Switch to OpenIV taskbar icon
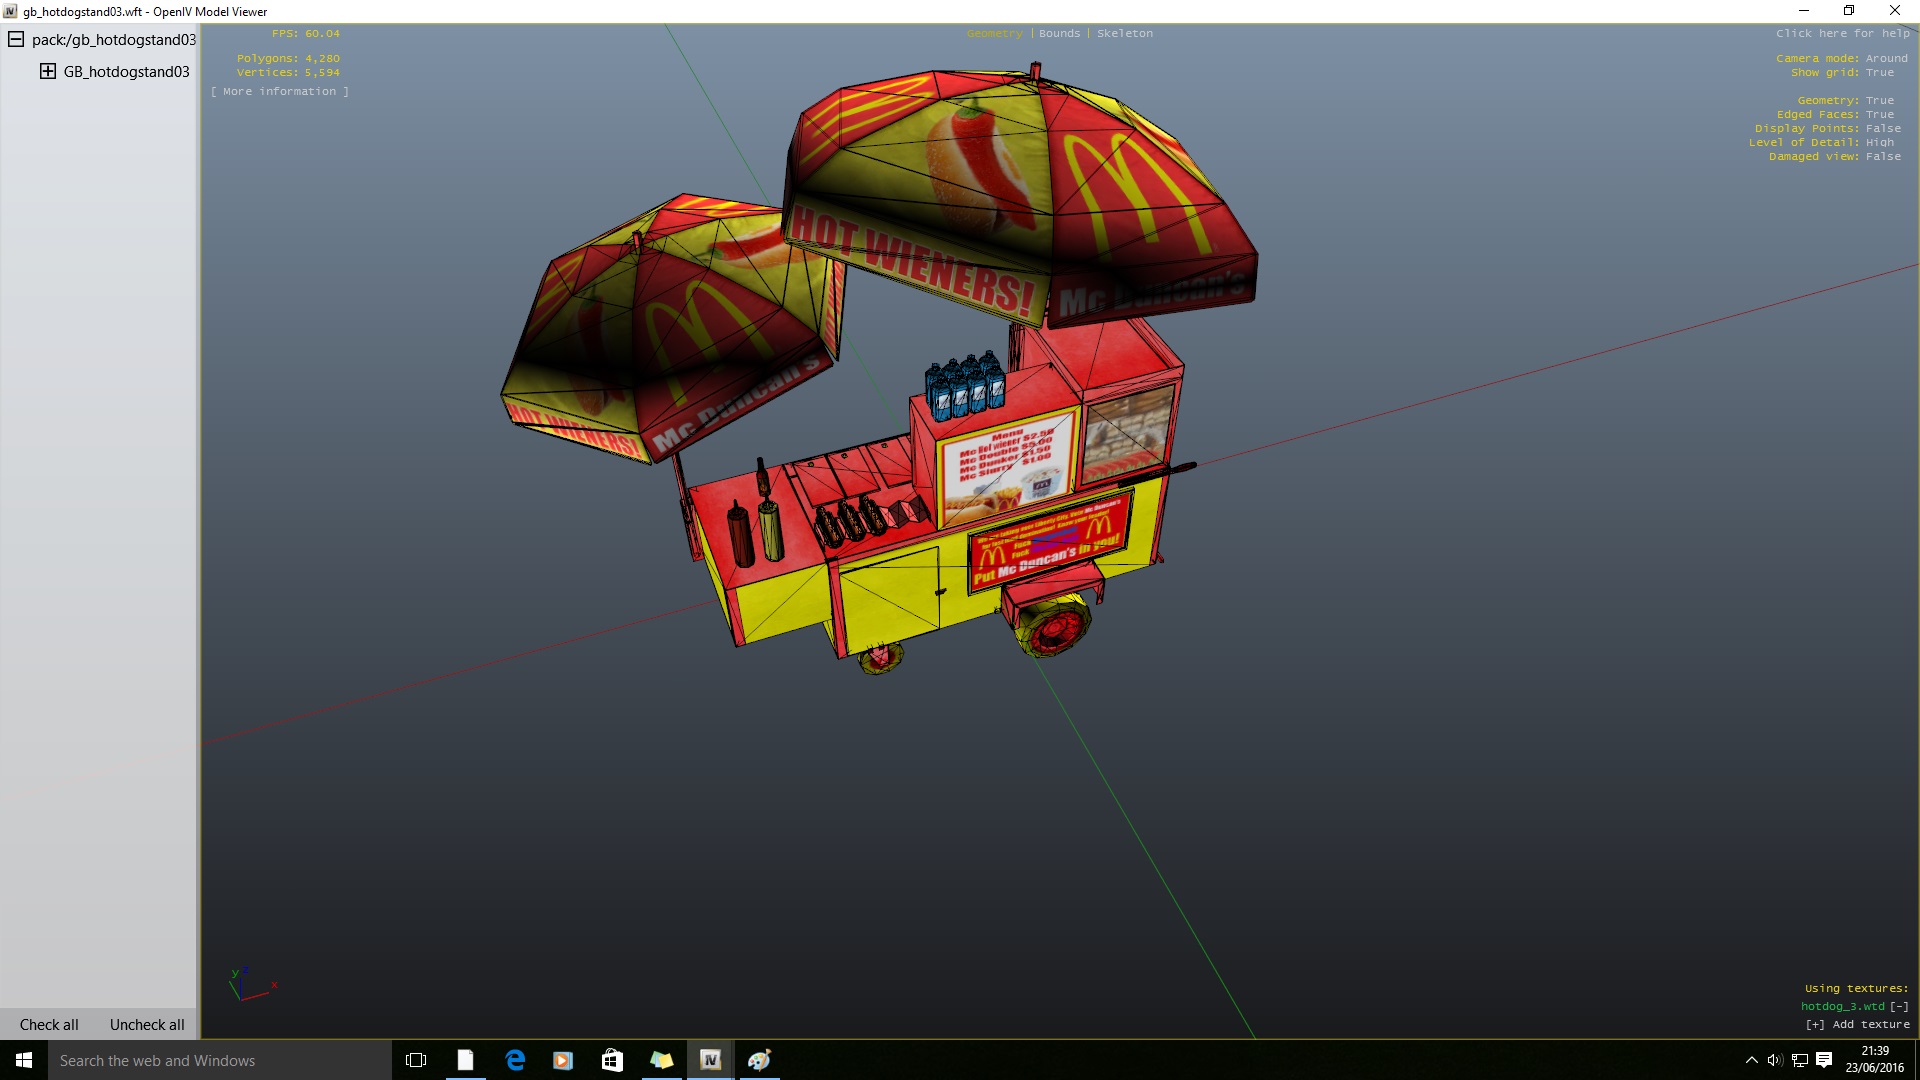Screen dimensions: 1920x1080 (x=710, y=1060)
